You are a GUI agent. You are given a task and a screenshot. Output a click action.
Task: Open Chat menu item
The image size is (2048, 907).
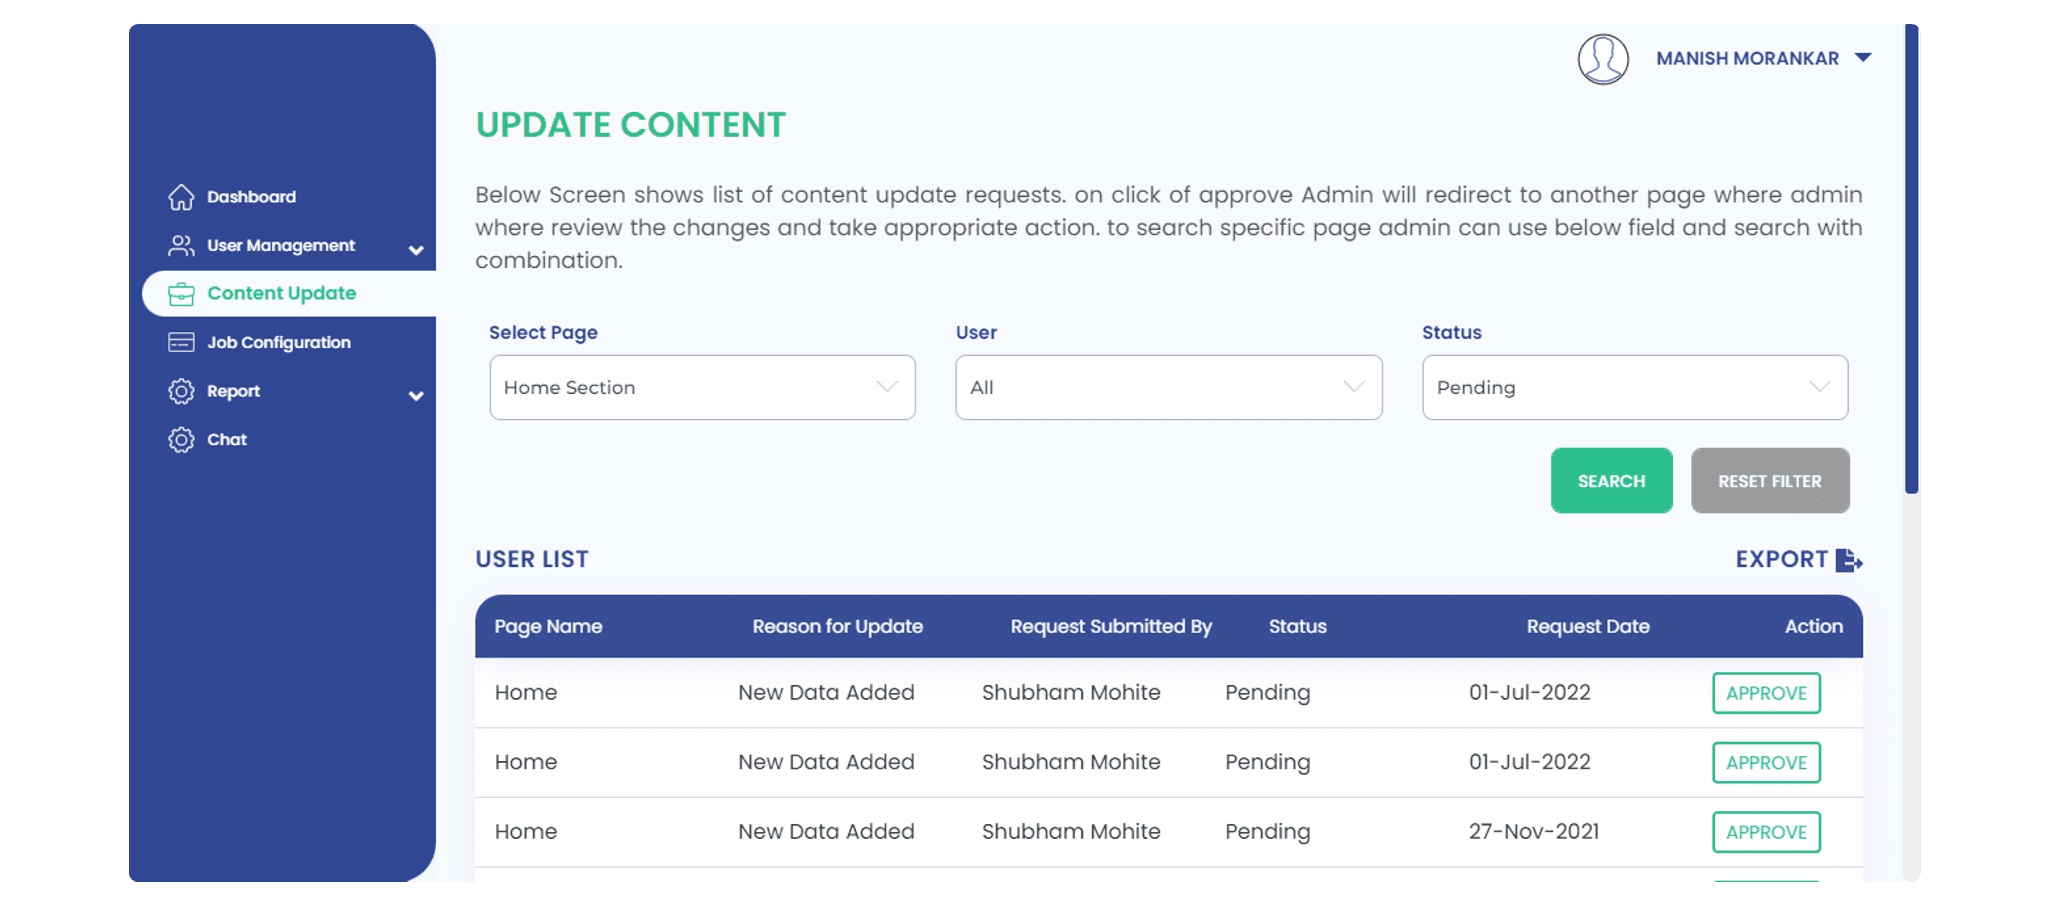227,439
